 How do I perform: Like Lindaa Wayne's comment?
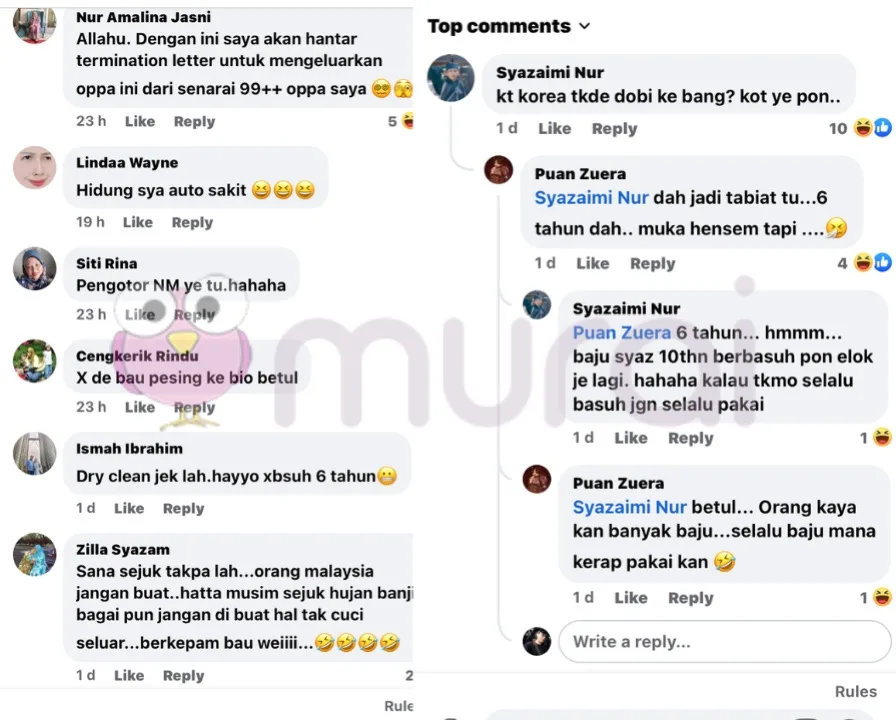tap(138, 222)
